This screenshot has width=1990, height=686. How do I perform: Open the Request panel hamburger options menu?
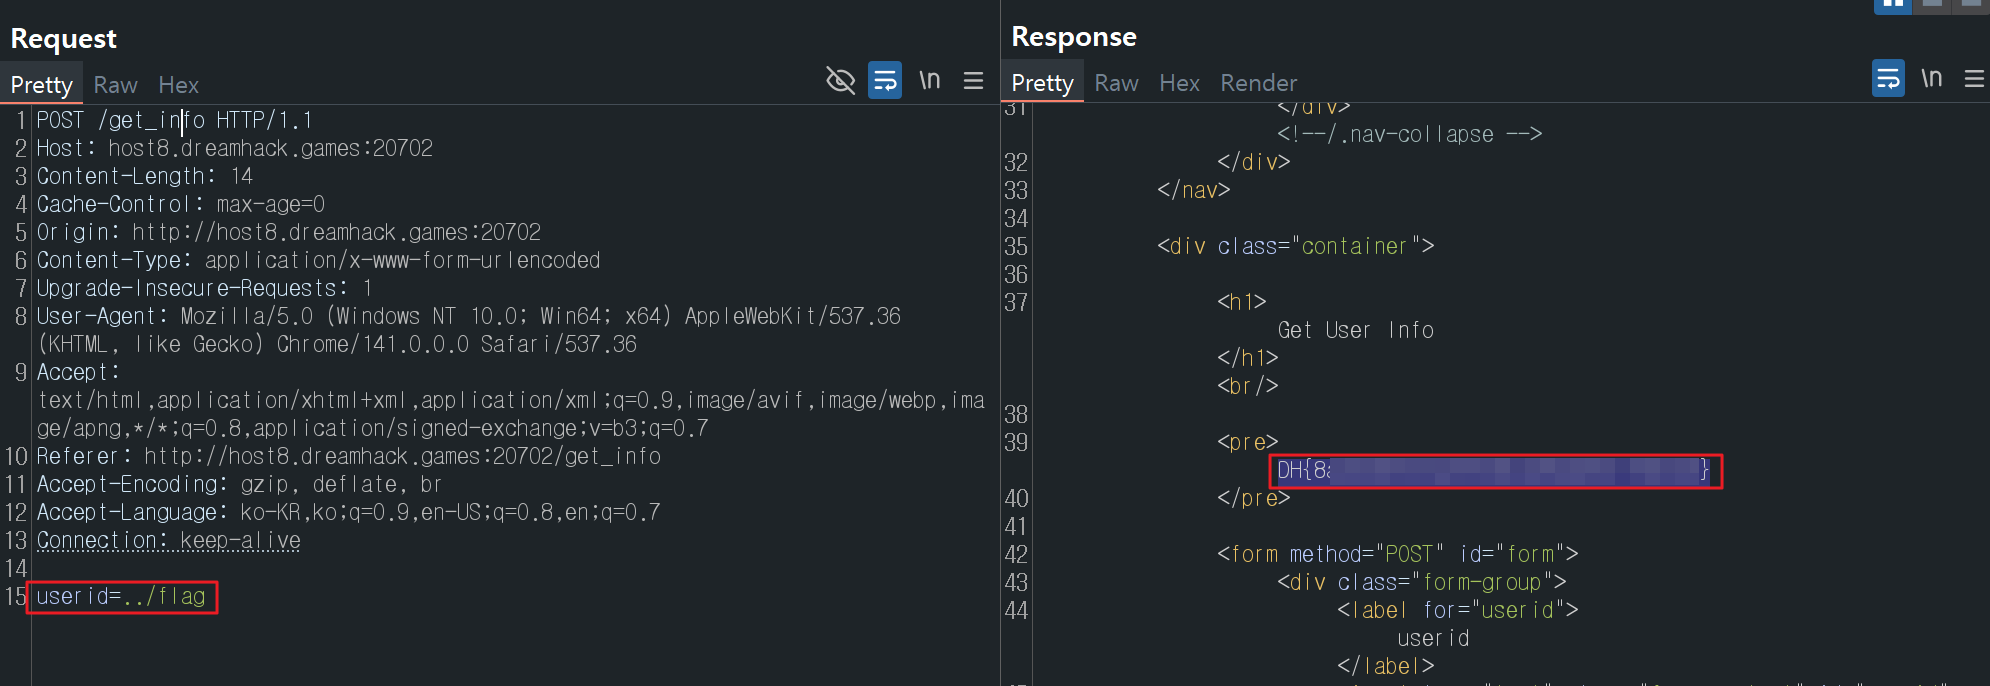point(973,81)
